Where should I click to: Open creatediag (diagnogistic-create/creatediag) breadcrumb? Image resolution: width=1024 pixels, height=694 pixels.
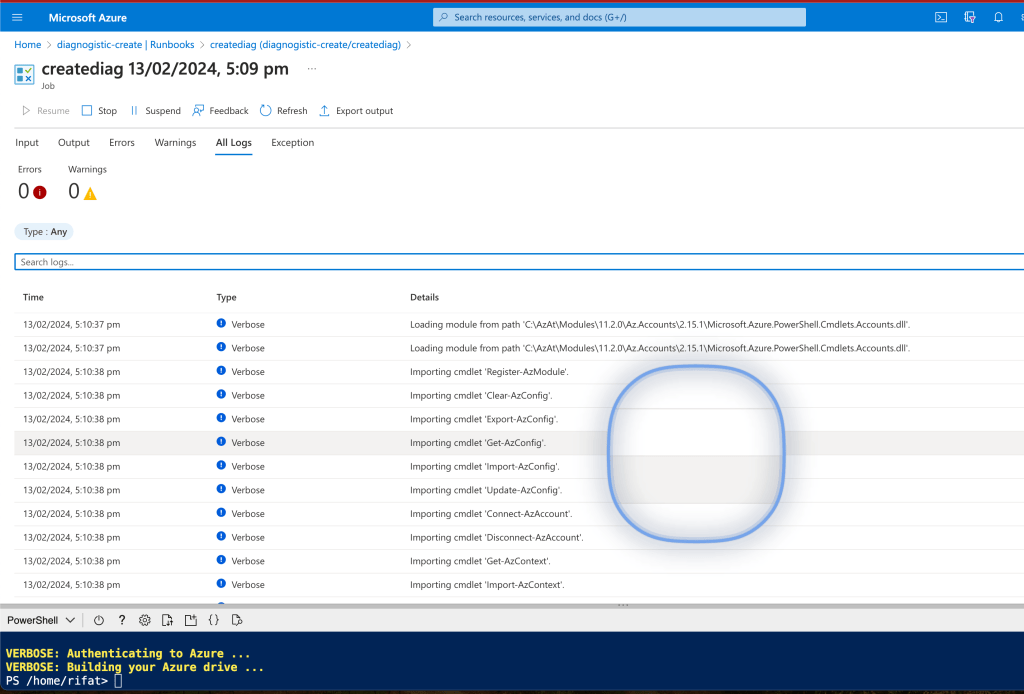click(x=305, y=44)
